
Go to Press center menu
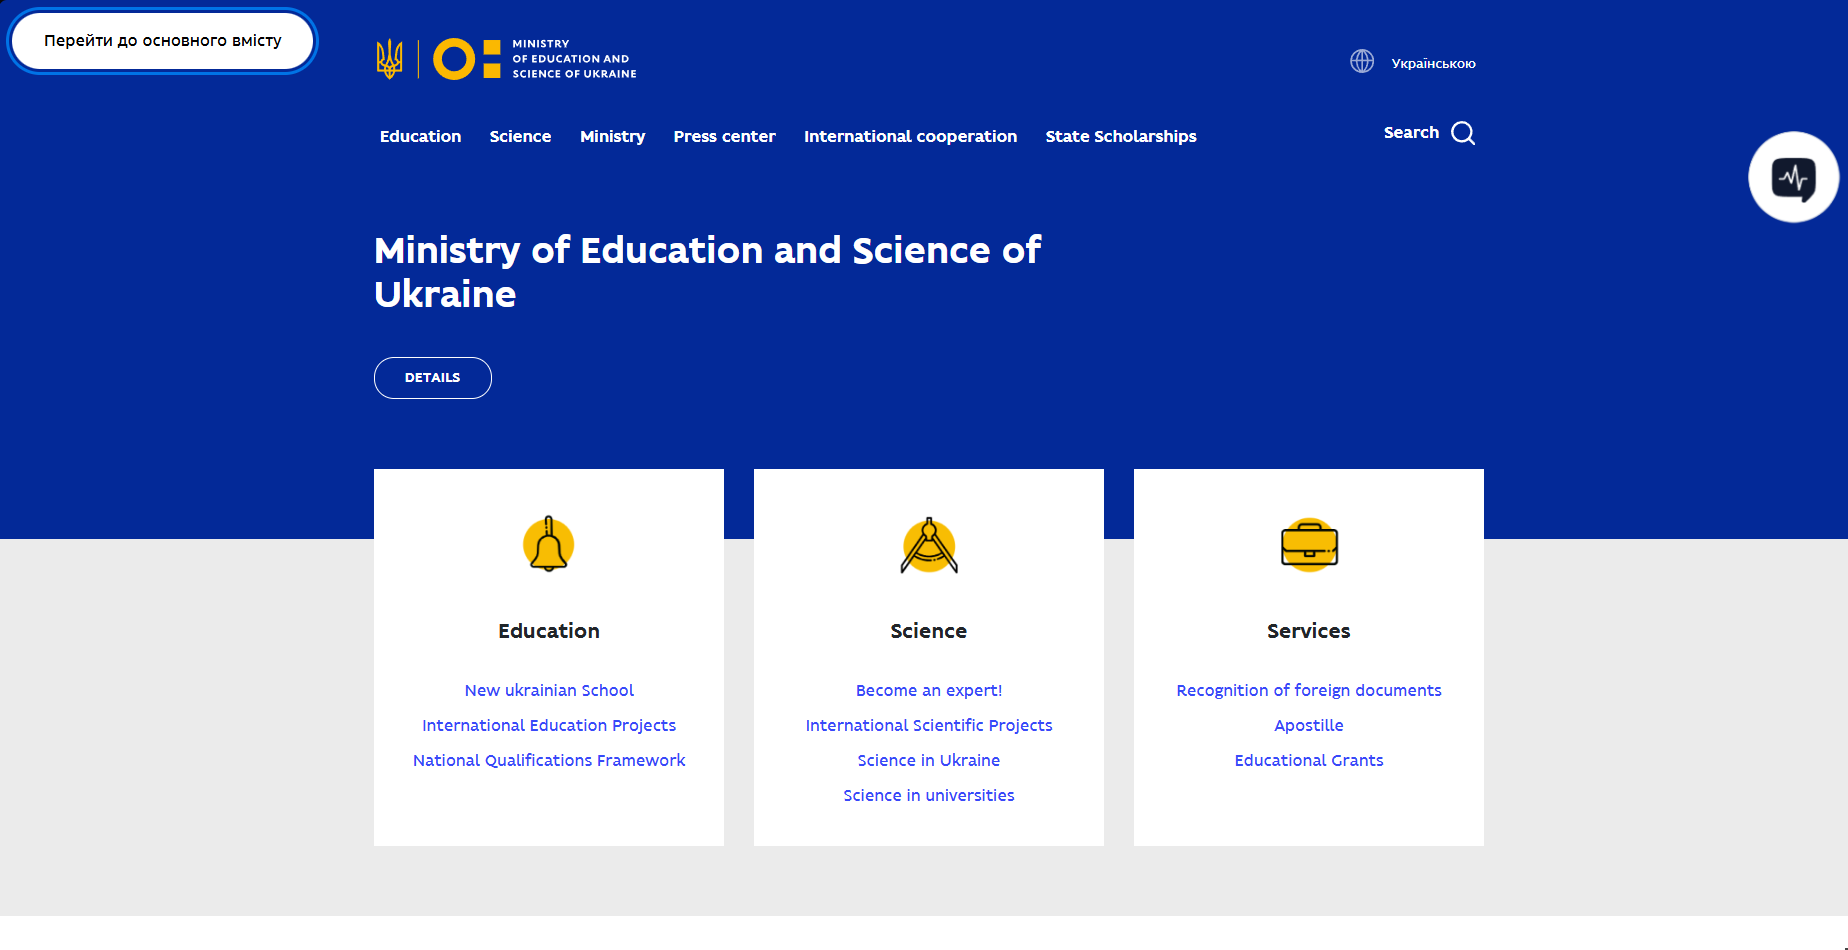tap(724, 136)
